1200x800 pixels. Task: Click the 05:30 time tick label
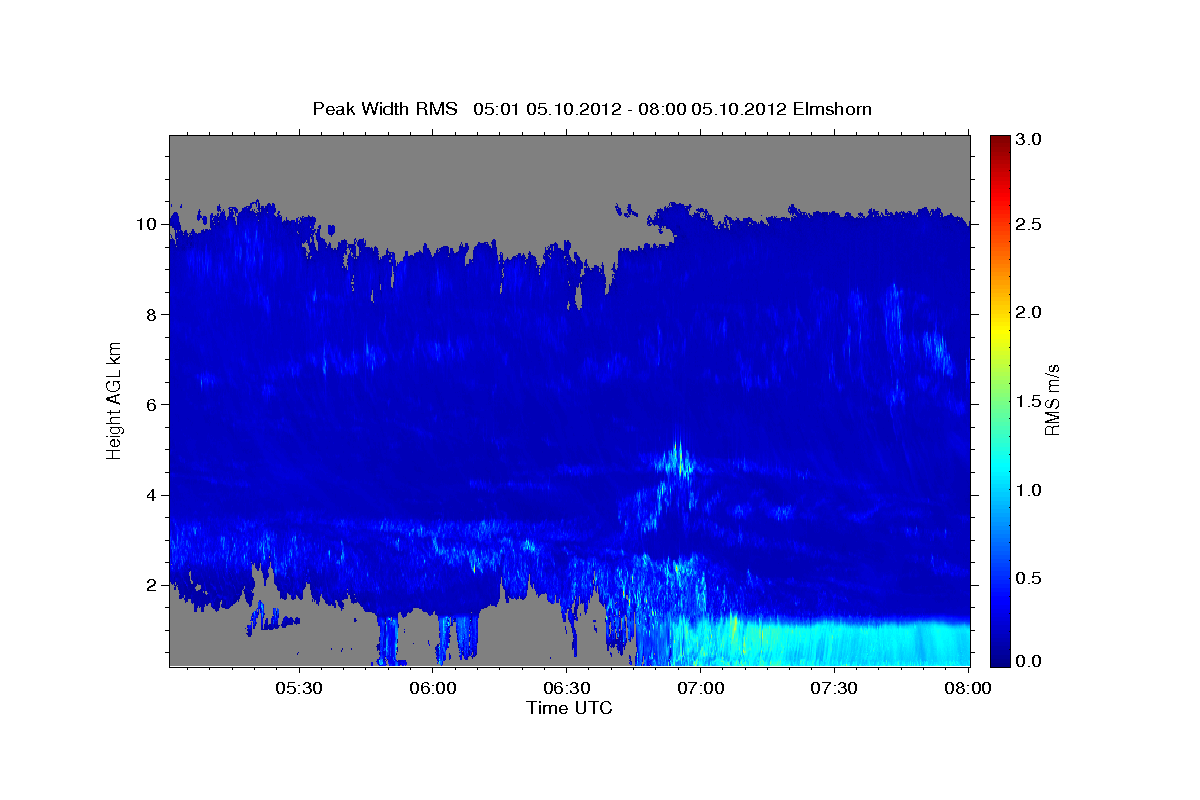pyautogui.click(x=299, y=689)
